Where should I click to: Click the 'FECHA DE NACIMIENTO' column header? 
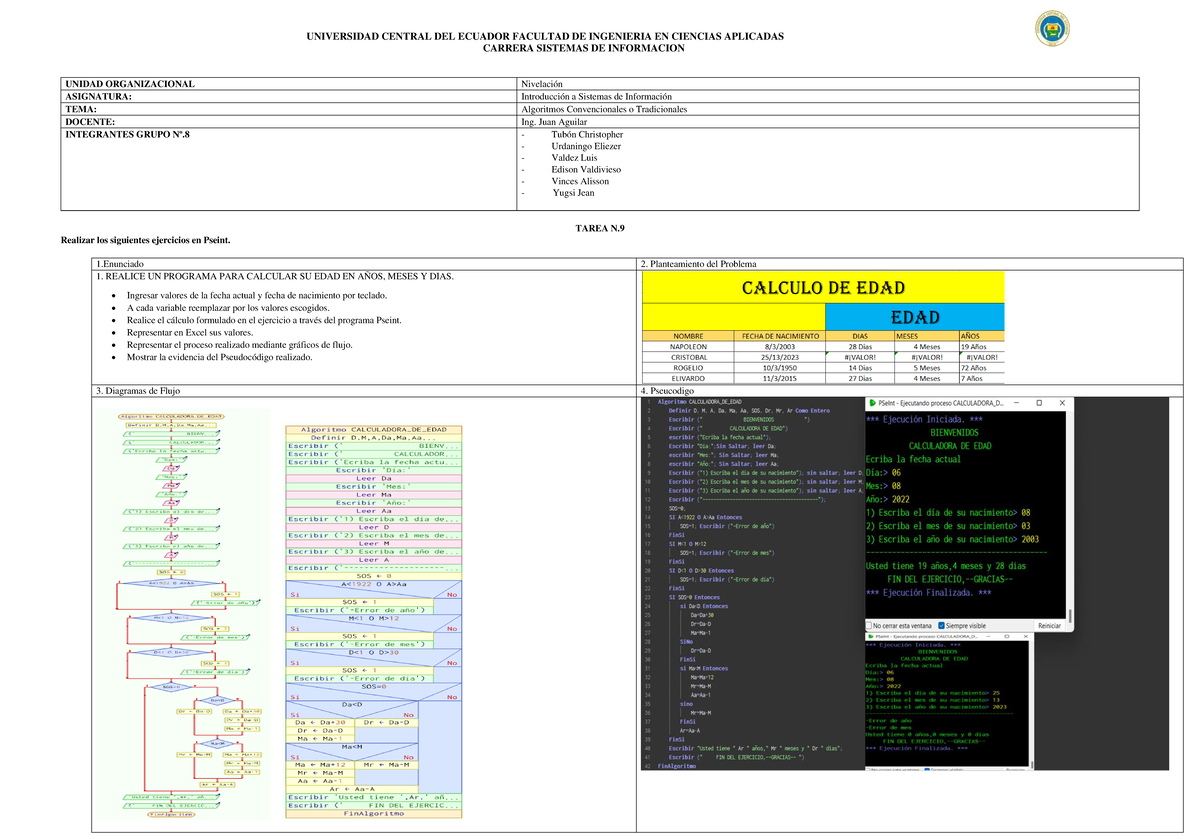pos(780,336)
